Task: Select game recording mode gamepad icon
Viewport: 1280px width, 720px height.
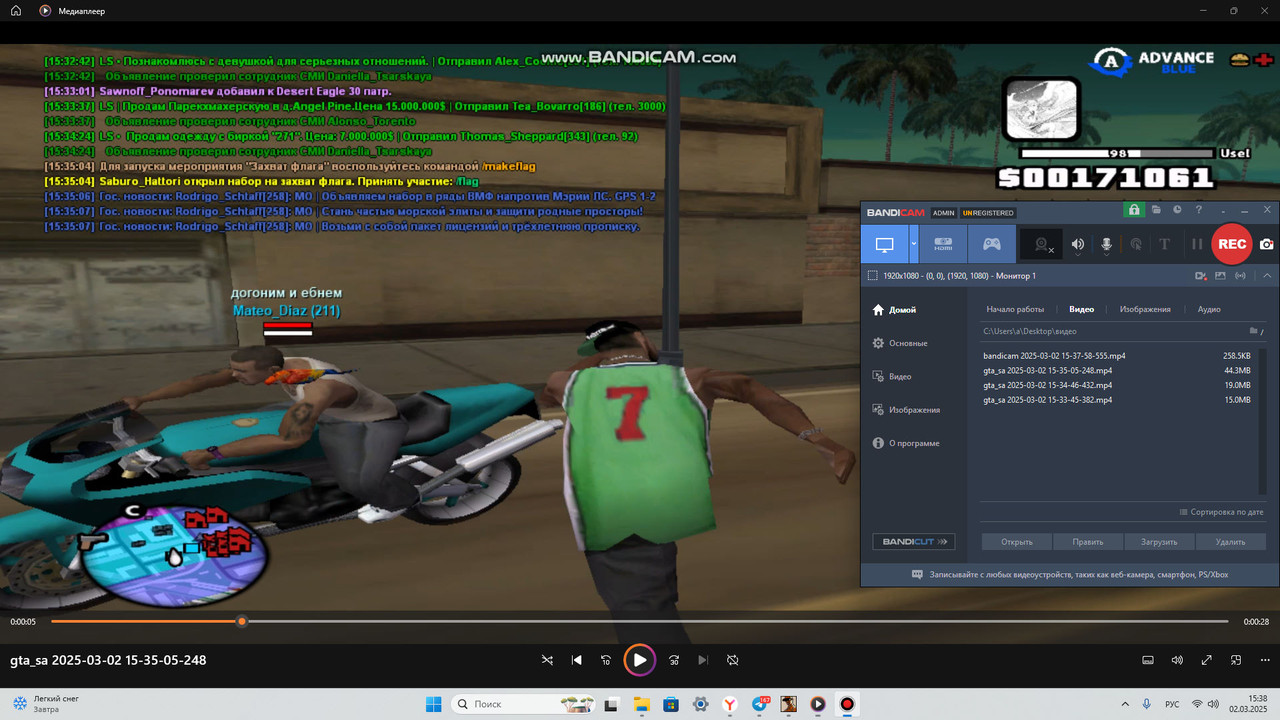Action: coord(991,244)
